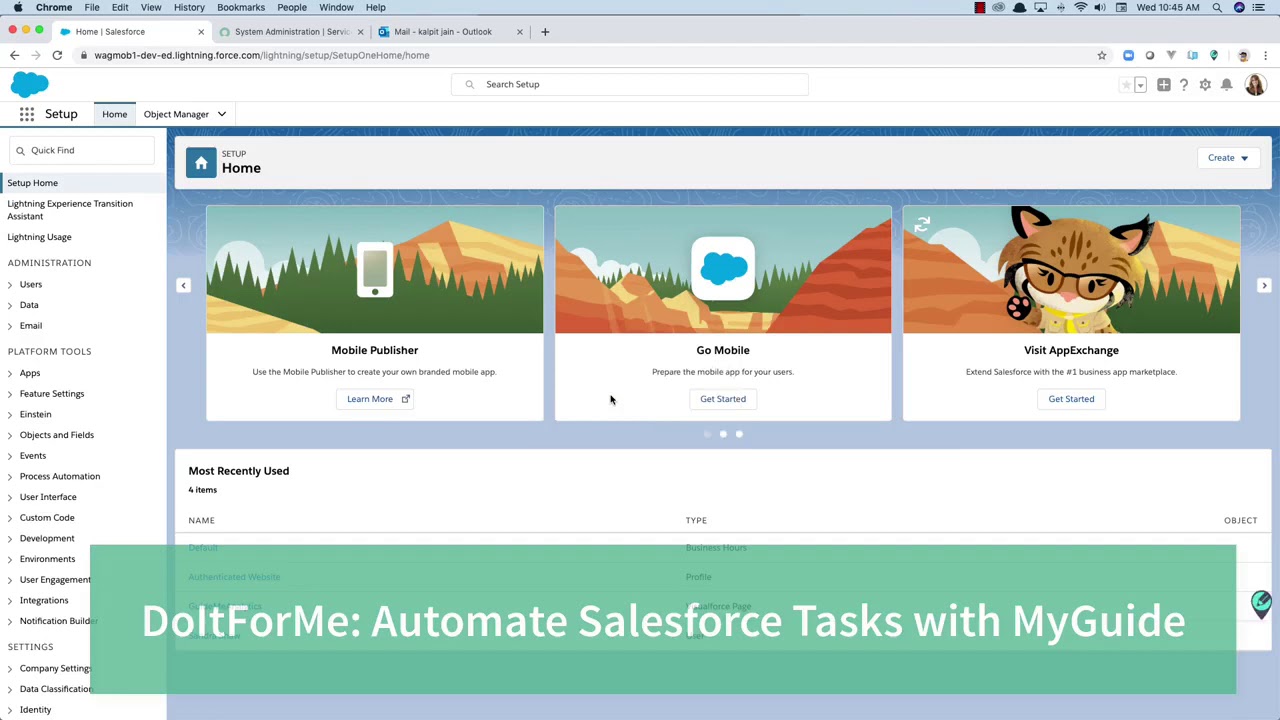Click the Favorites star in Salesforce header
The image size is (1280, 720).
(x=1126, y=85)
